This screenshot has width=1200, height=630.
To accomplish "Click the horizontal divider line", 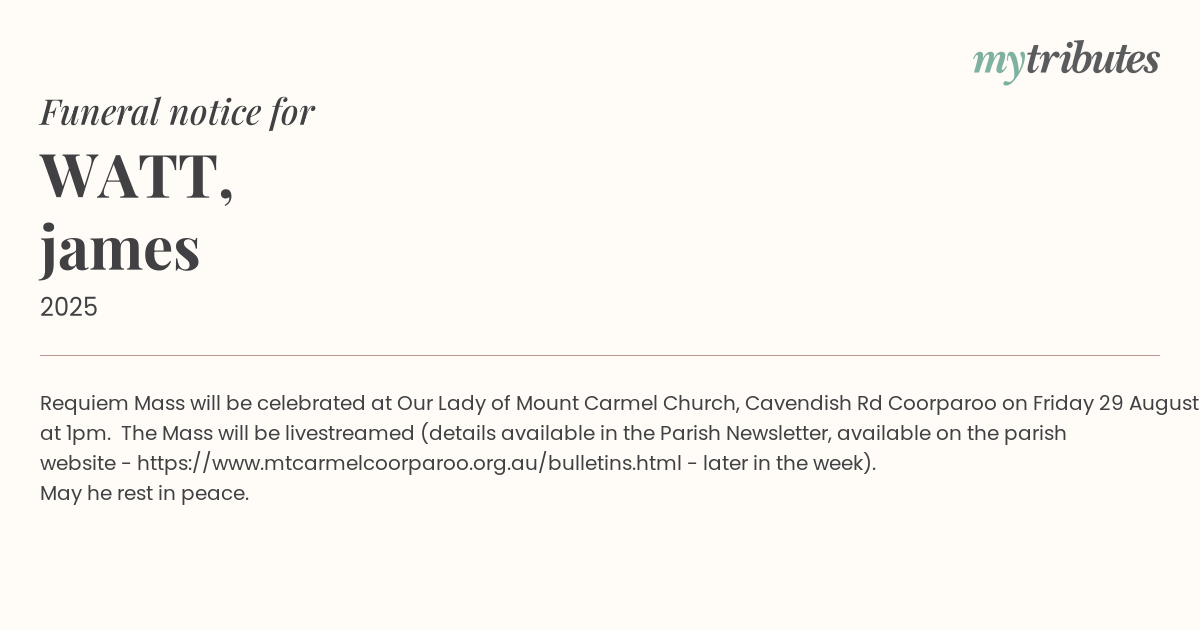I will (x=600, y=355).
